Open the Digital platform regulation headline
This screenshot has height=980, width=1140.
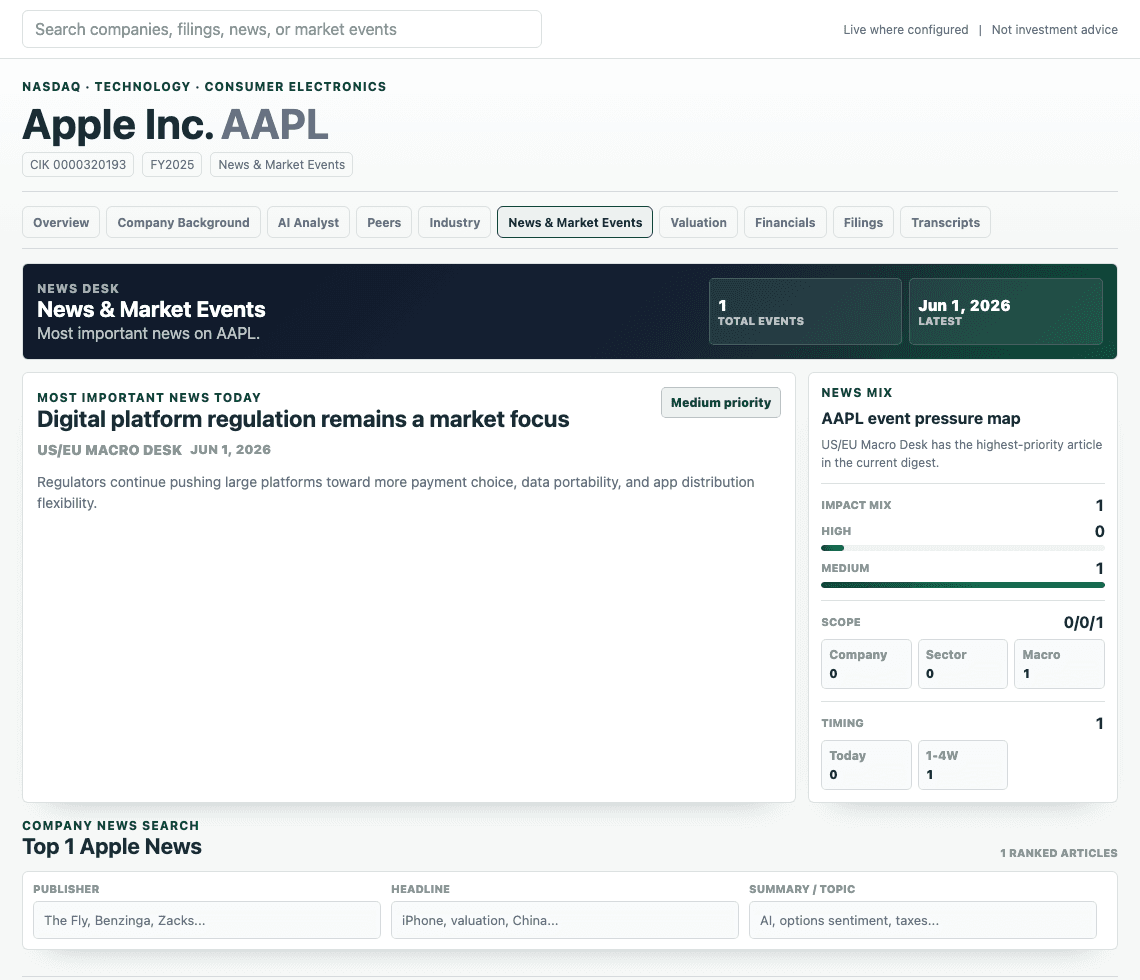[x=303, y=419]
